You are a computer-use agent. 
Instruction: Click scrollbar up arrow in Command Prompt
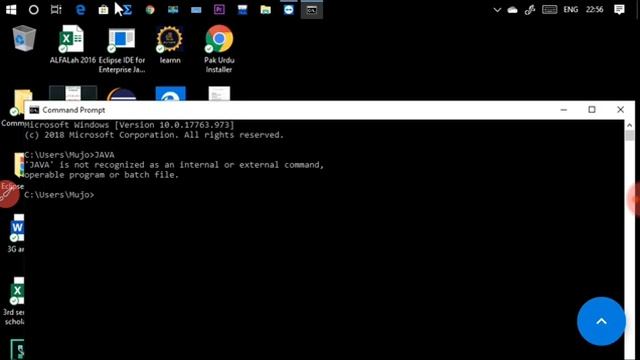[629, 125]
